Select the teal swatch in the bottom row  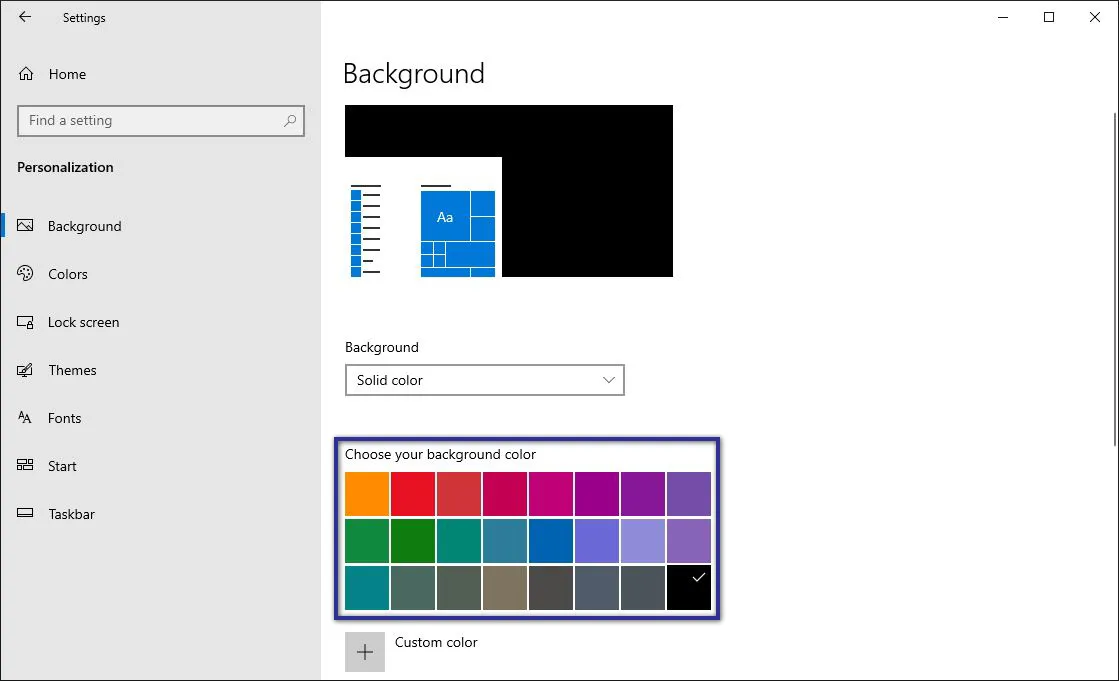click(x=366, y=587)
